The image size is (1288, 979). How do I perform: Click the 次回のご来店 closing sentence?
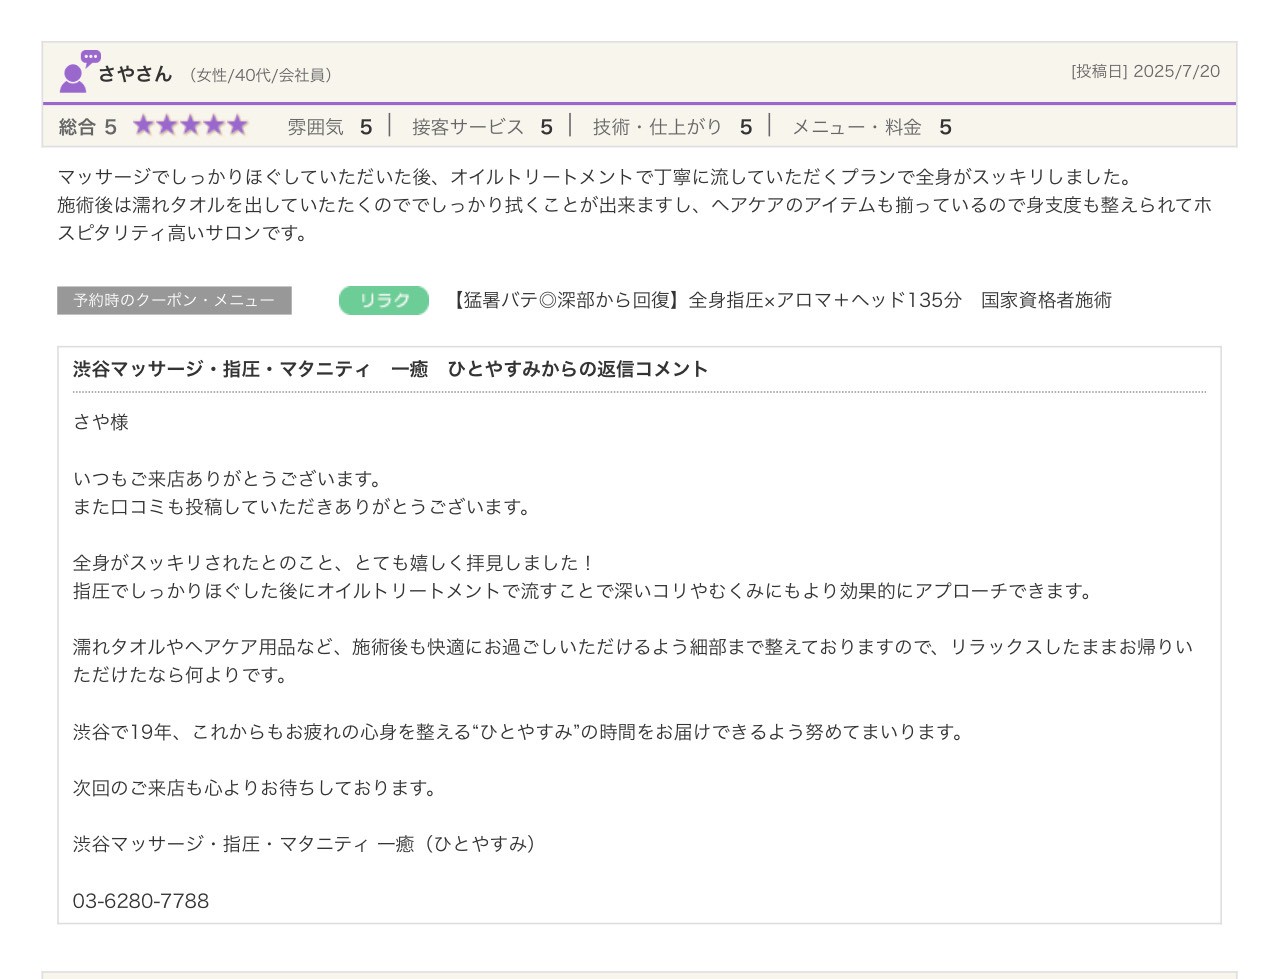pyautogui.click(x=256, y=788)
